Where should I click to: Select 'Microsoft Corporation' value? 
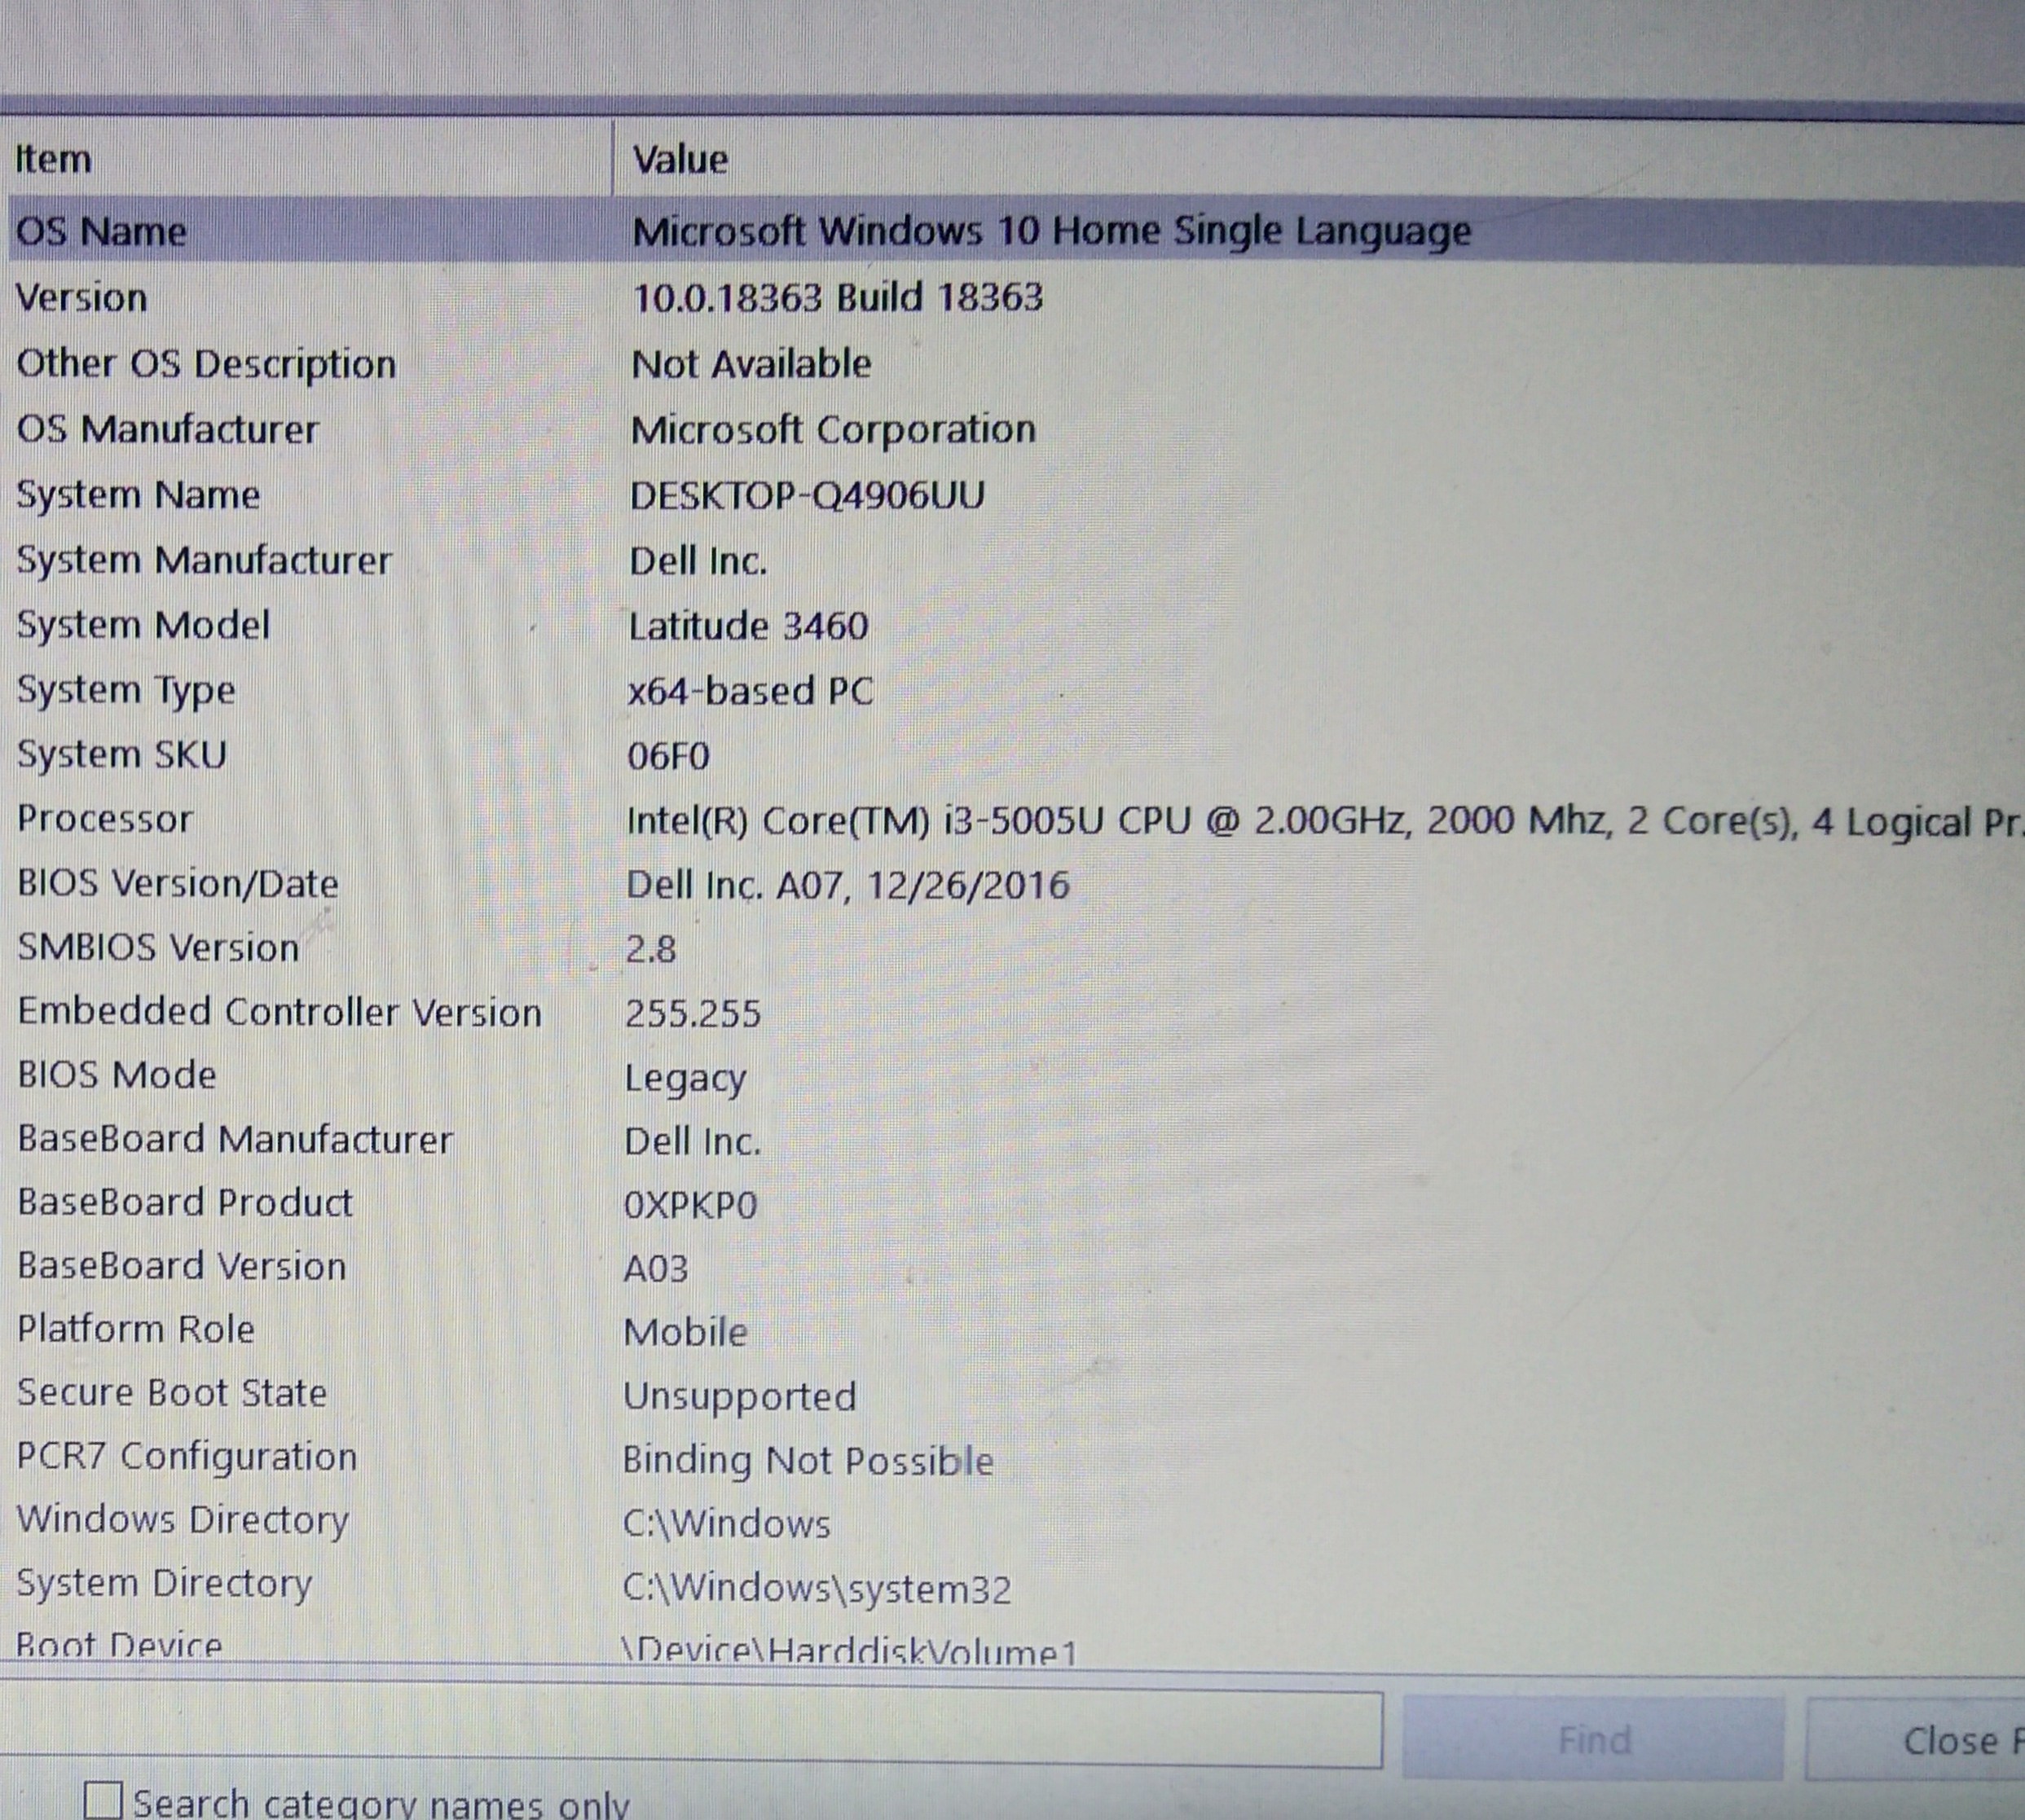click(833, 430)
